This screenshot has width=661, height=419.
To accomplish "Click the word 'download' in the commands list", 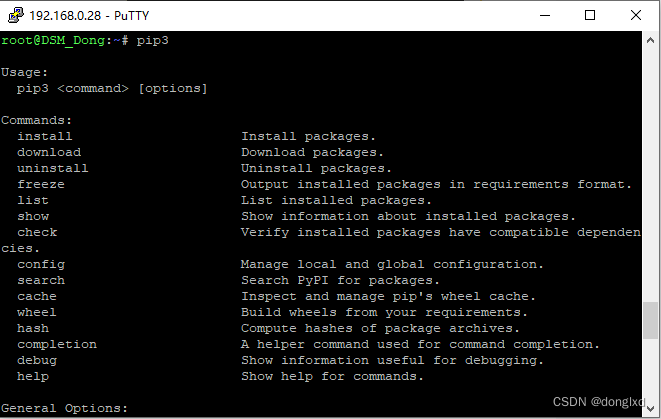I will point(49,152).
